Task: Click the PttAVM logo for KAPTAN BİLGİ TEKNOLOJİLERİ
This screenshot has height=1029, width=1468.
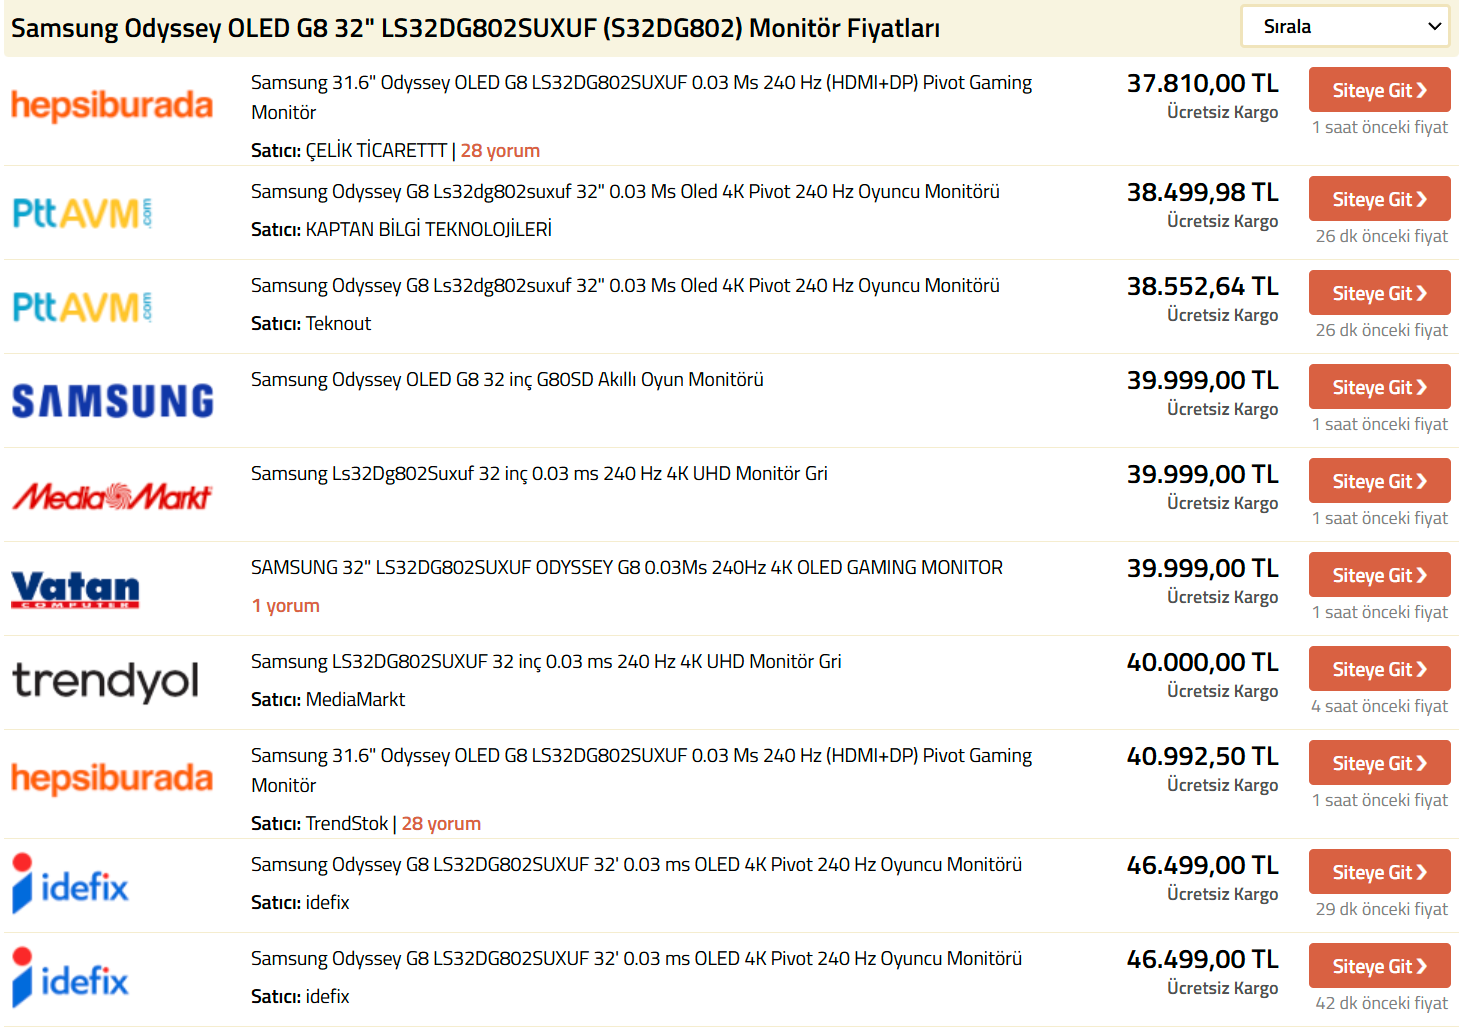Action: coord(82,213)
